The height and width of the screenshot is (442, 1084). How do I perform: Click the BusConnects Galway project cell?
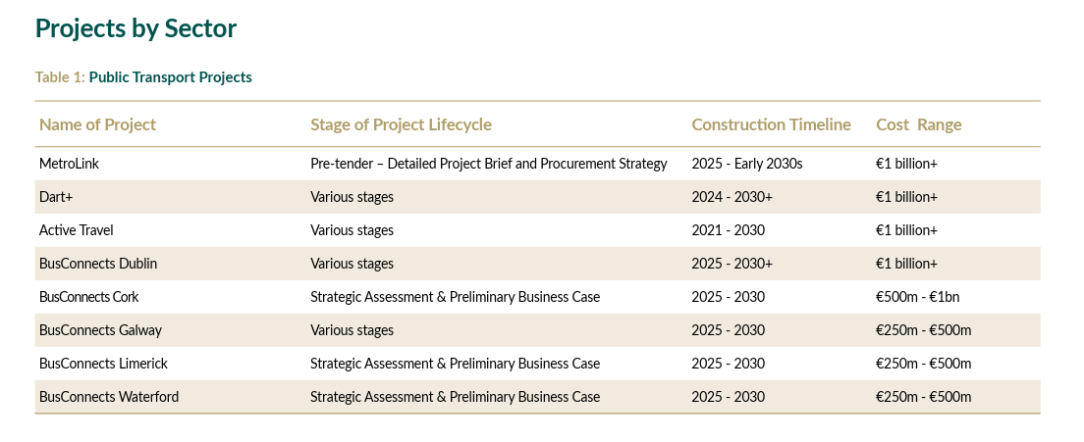click(100, 330)
